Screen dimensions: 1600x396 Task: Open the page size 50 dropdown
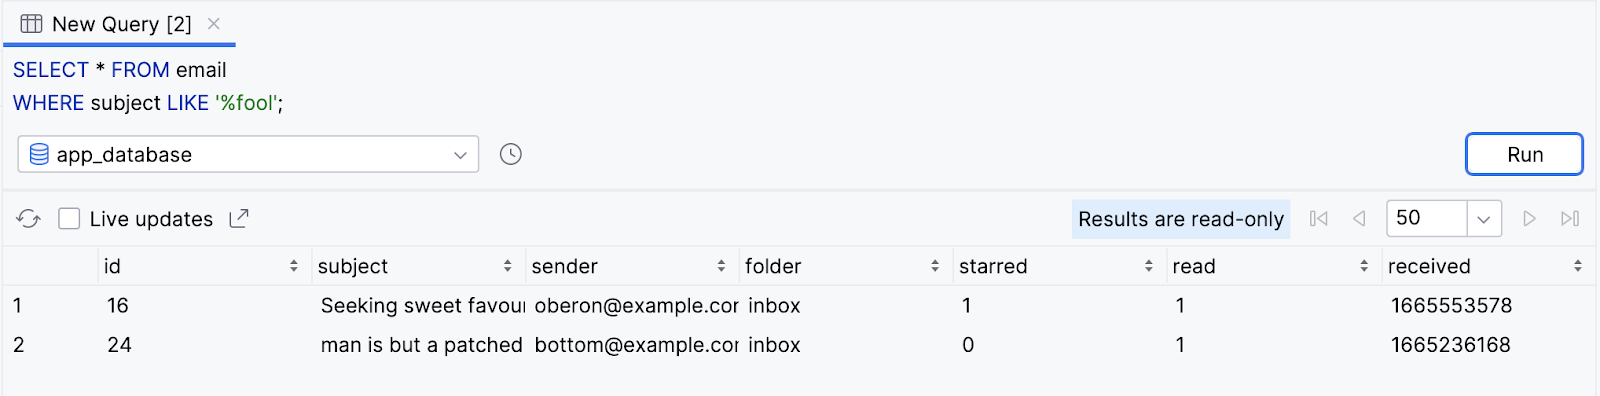coord(1484,218)
